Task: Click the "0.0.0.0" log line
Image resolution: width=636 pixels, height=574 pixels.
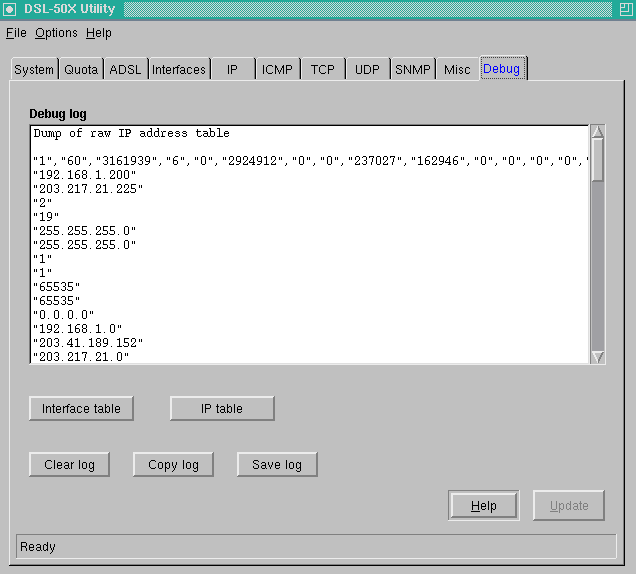Action: coord(63,315)
